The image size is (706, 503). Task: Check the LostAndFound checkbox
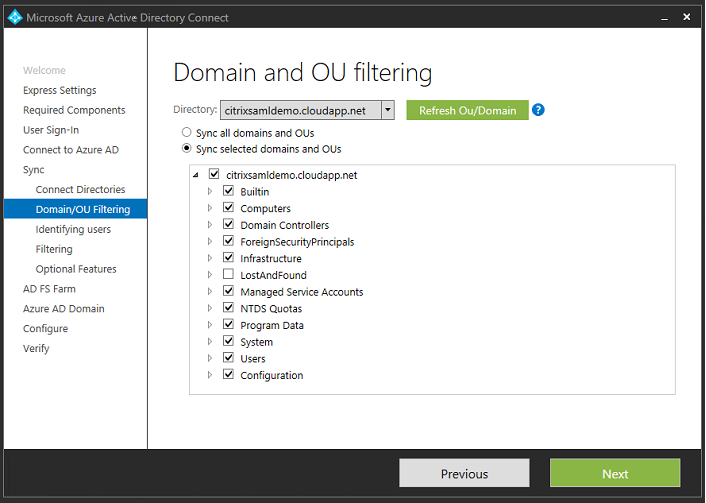click(229, 275)
